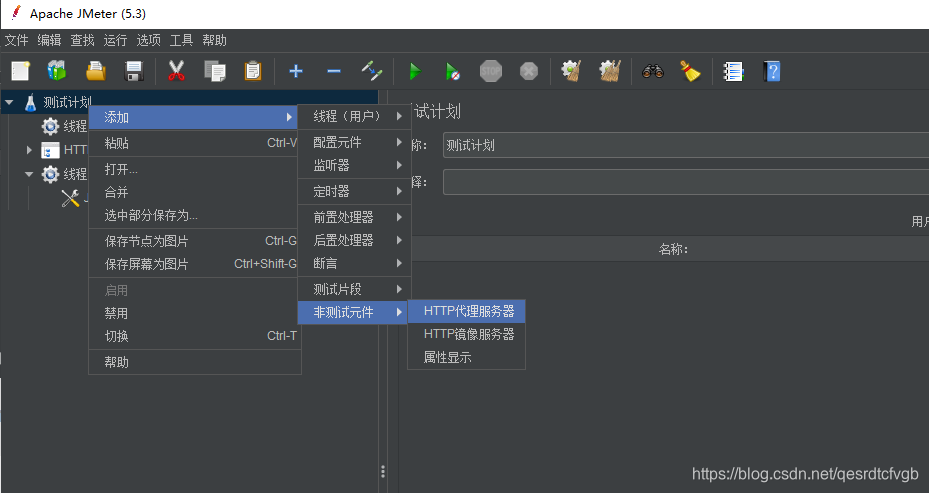Expand 监听器 submenu

354,165
